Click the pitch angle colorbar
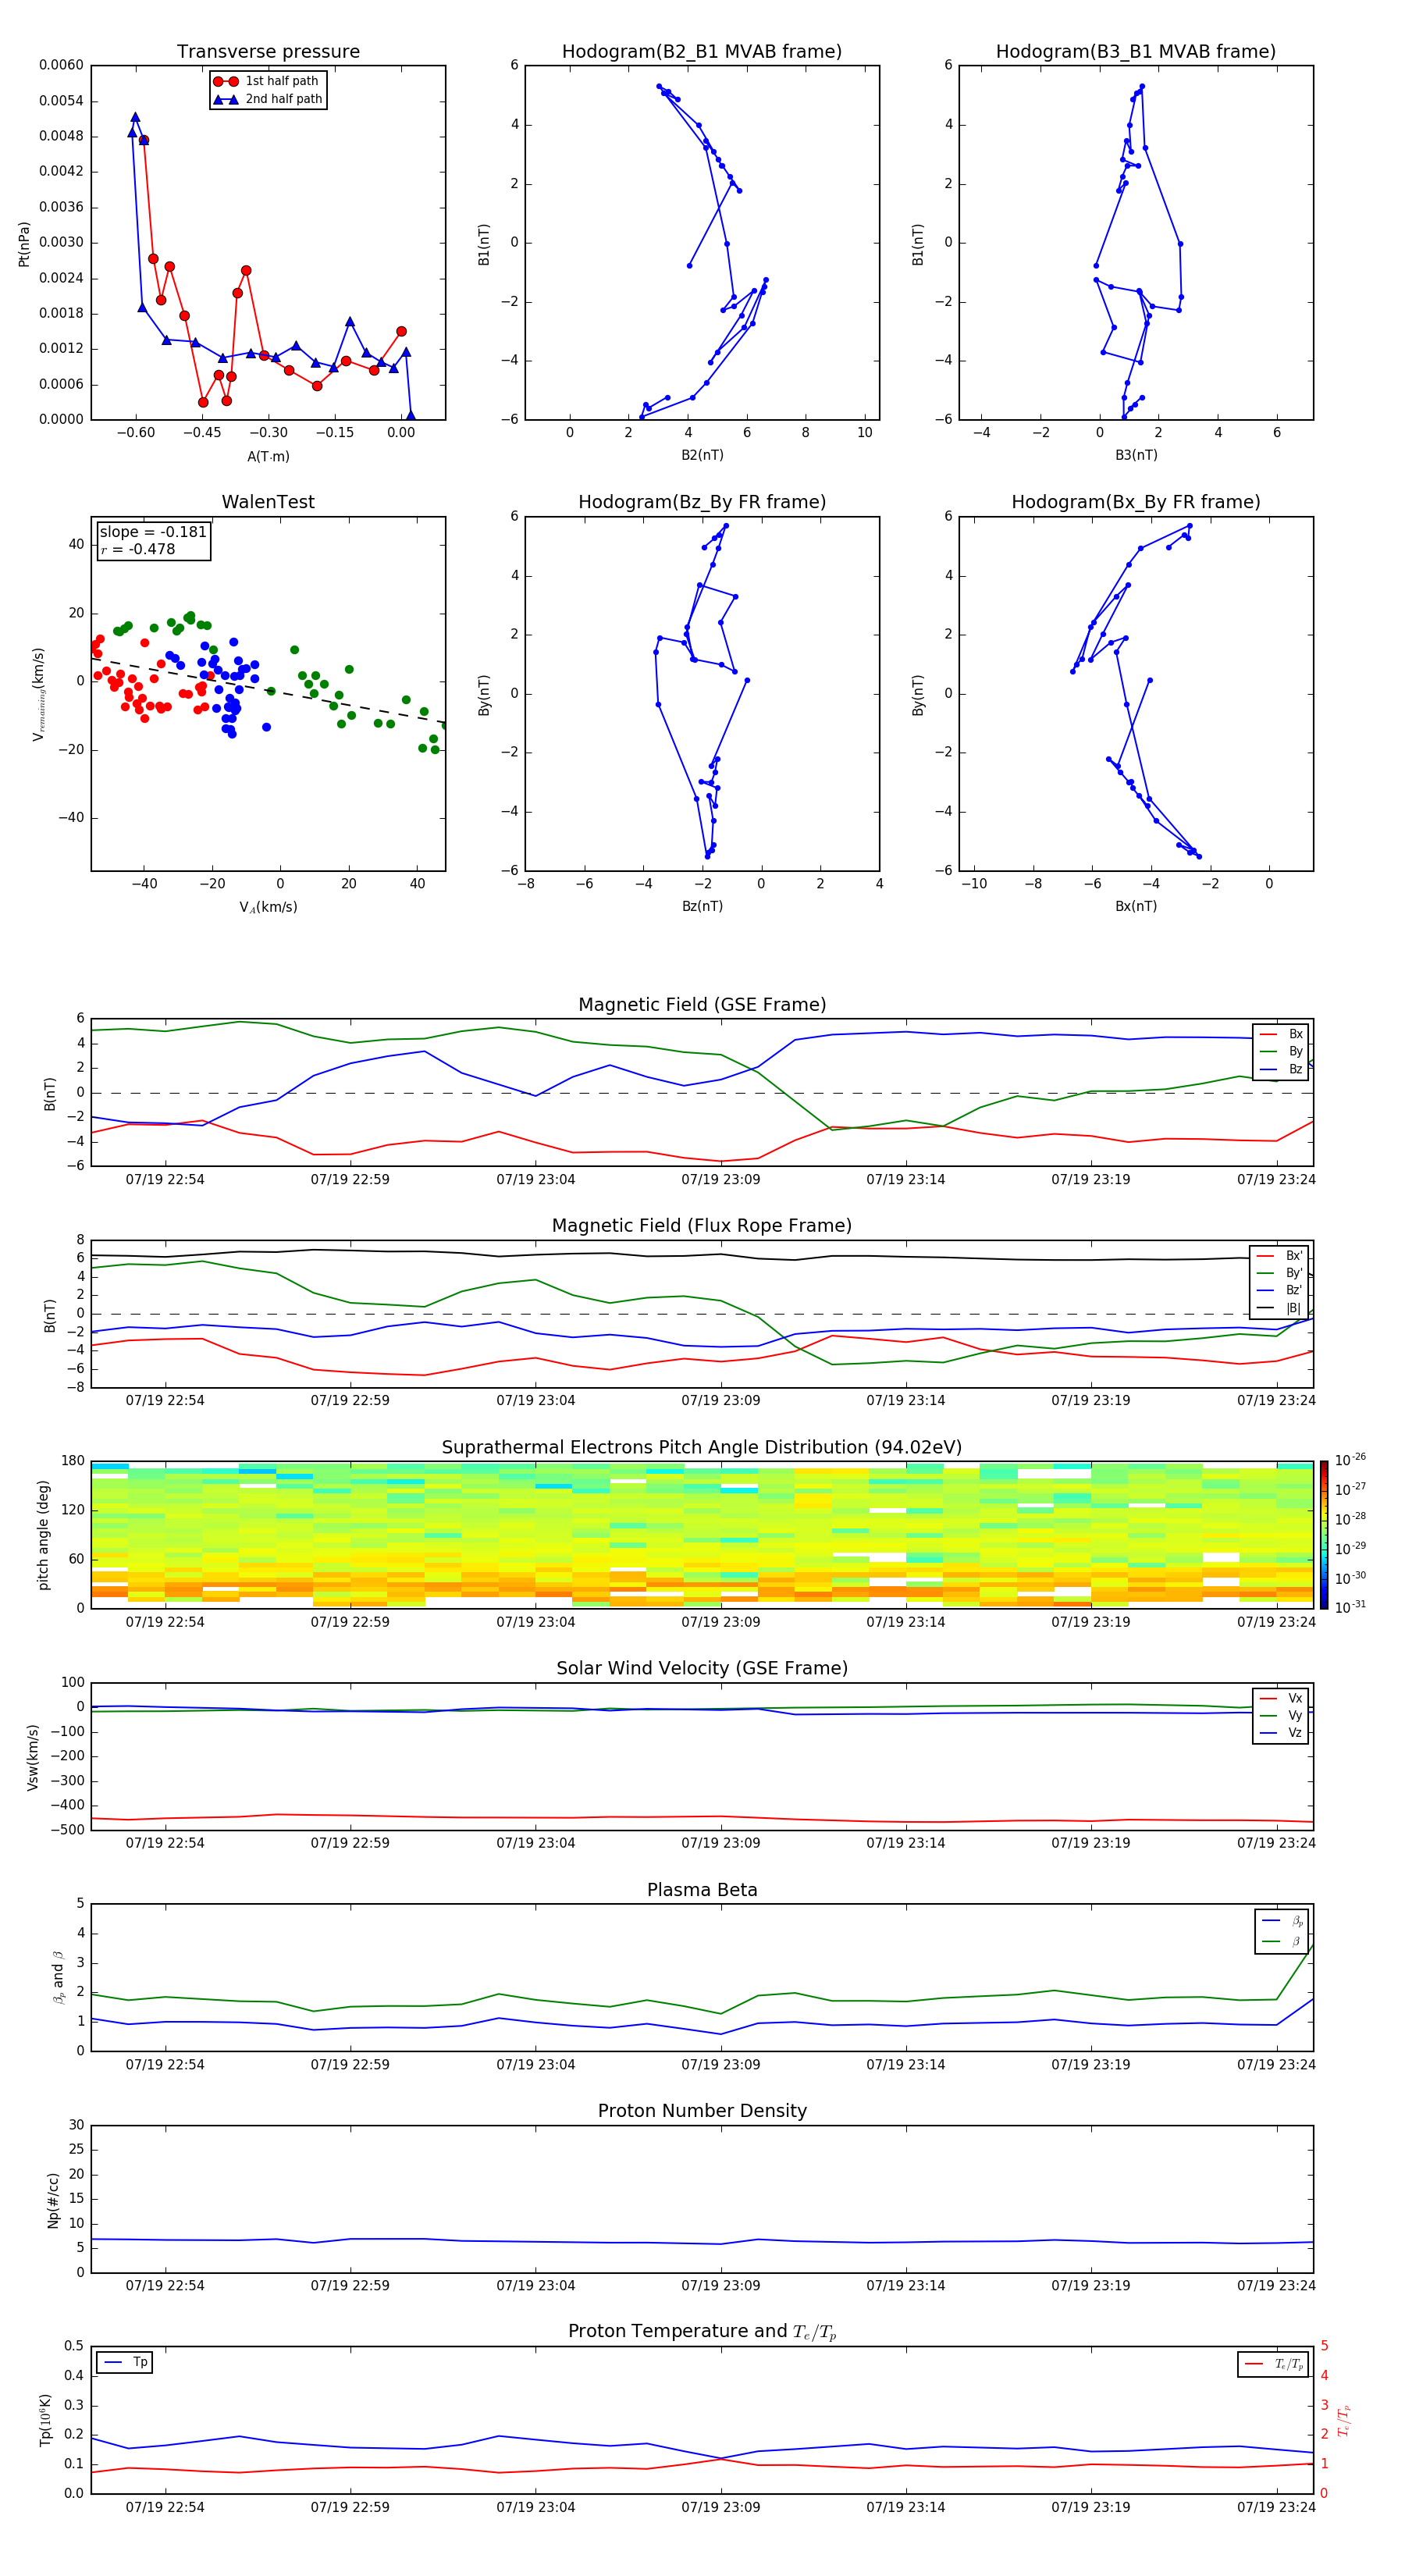This screenshot has width=1405, height=2576. (1324, 1535)
